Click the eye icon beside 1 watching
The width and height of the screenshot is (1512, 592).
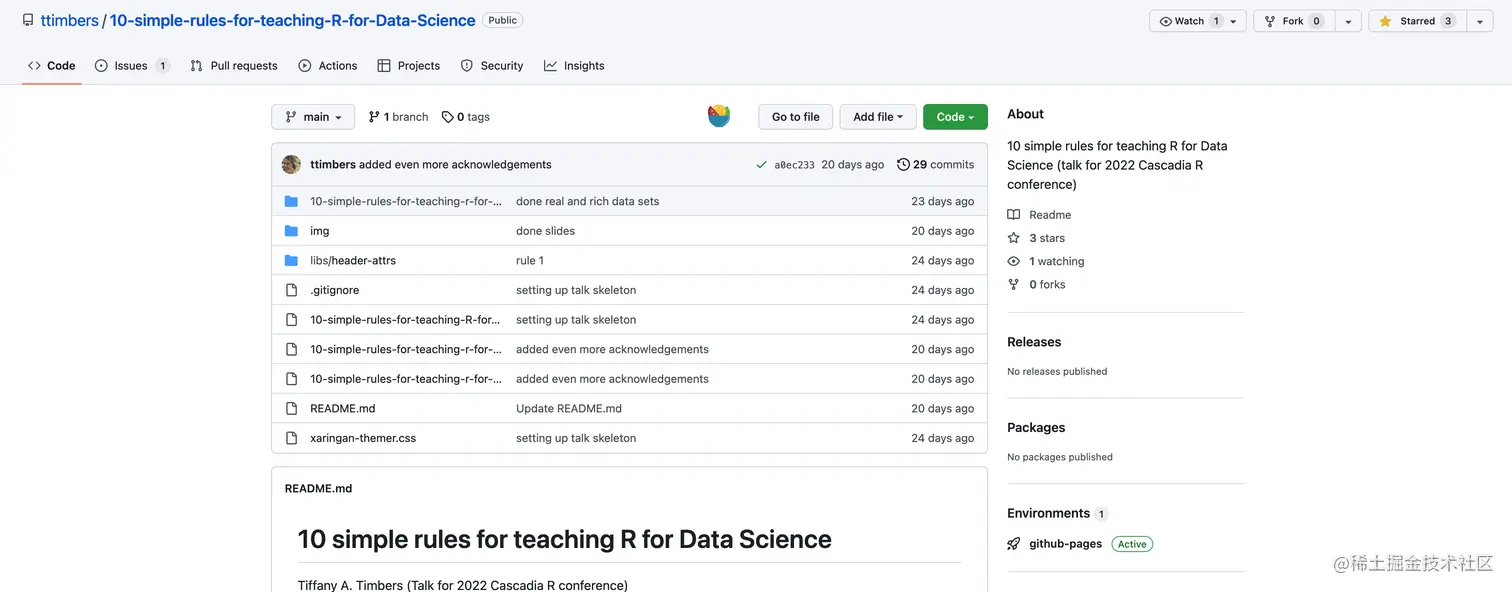pos(1013,261)
